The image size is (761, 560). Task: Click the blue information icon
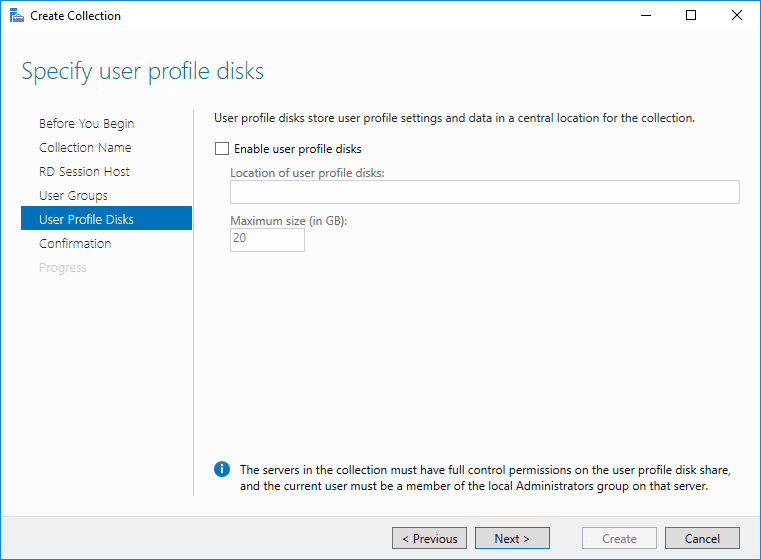pos(222,470)
